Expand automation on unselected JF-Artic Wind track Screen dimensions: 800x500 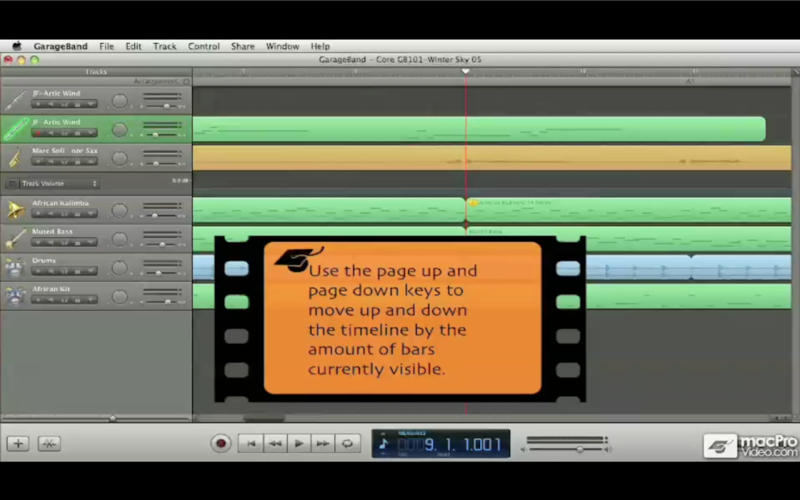pyautogui.click(x=90, y=105)
